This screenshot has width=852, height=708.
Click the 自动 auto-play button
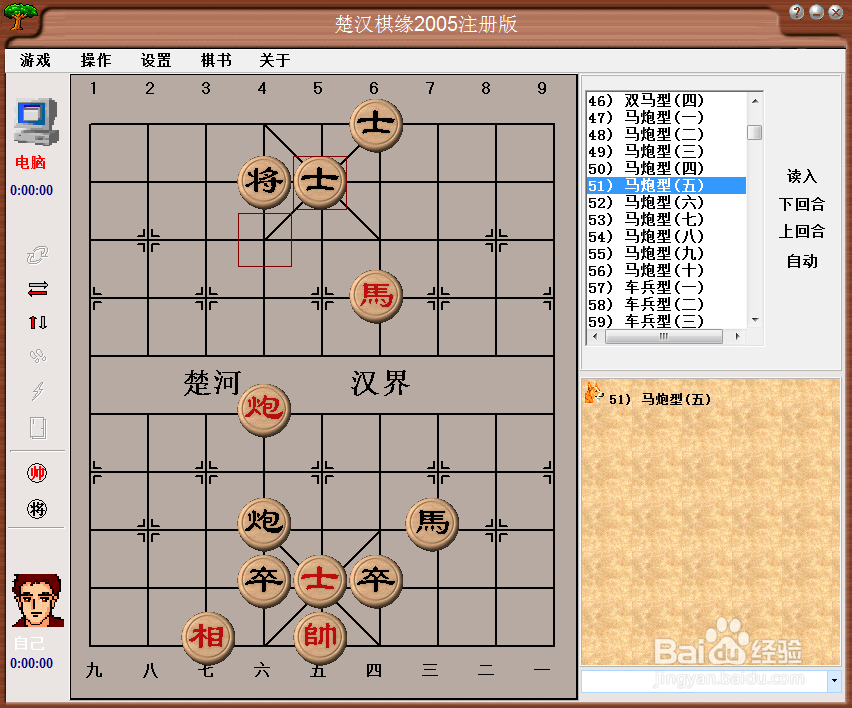point(802,261)
